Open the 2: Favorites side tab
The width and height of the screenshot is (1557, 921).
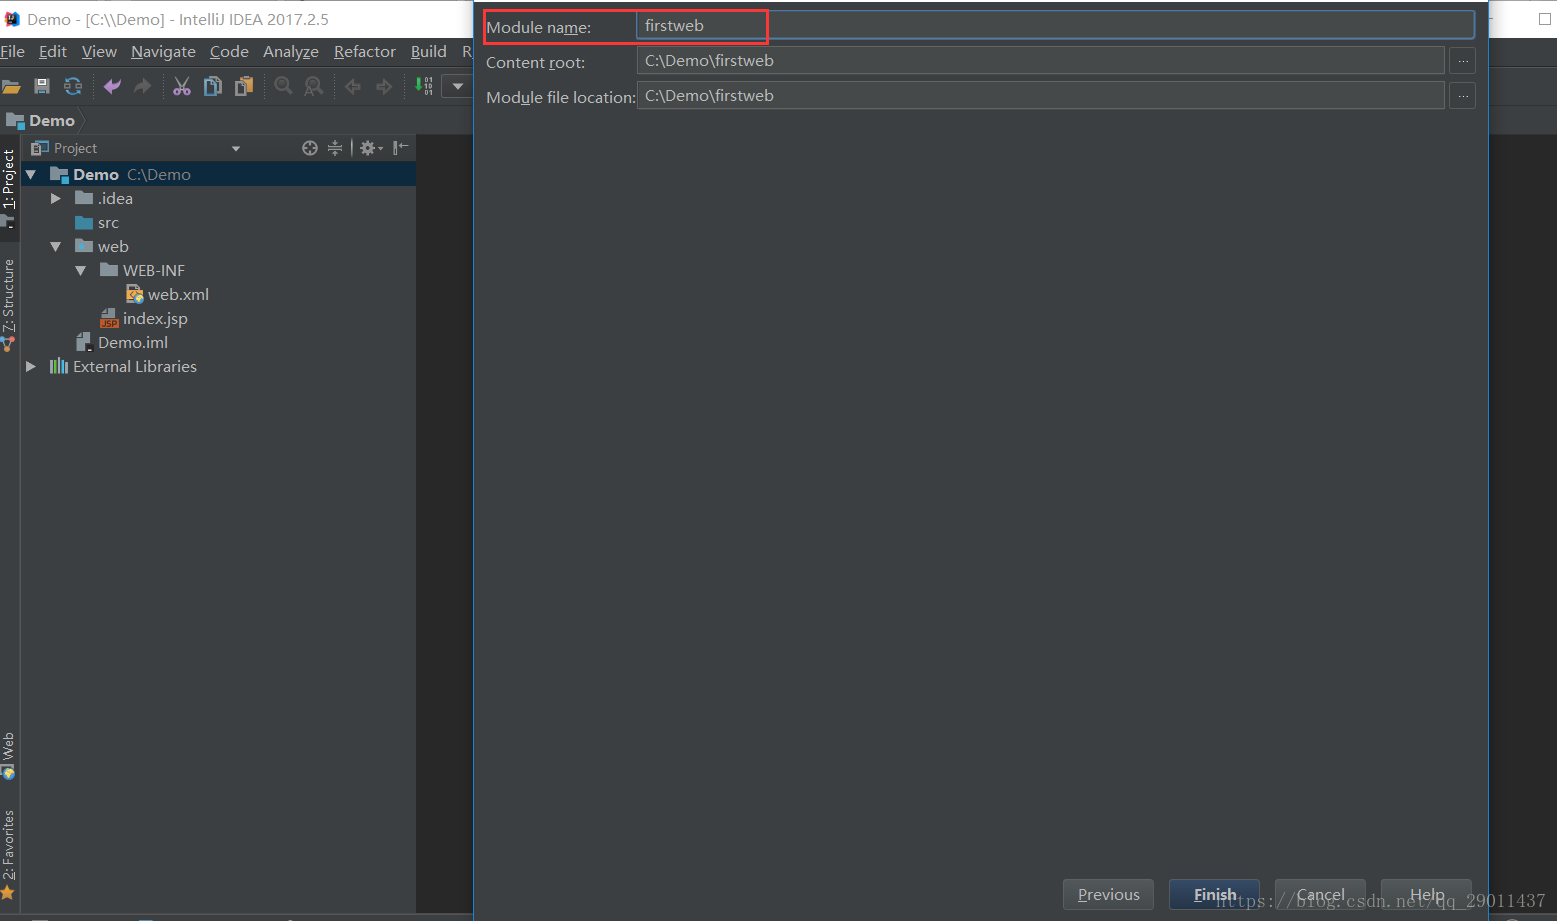[x=9, y=854]
